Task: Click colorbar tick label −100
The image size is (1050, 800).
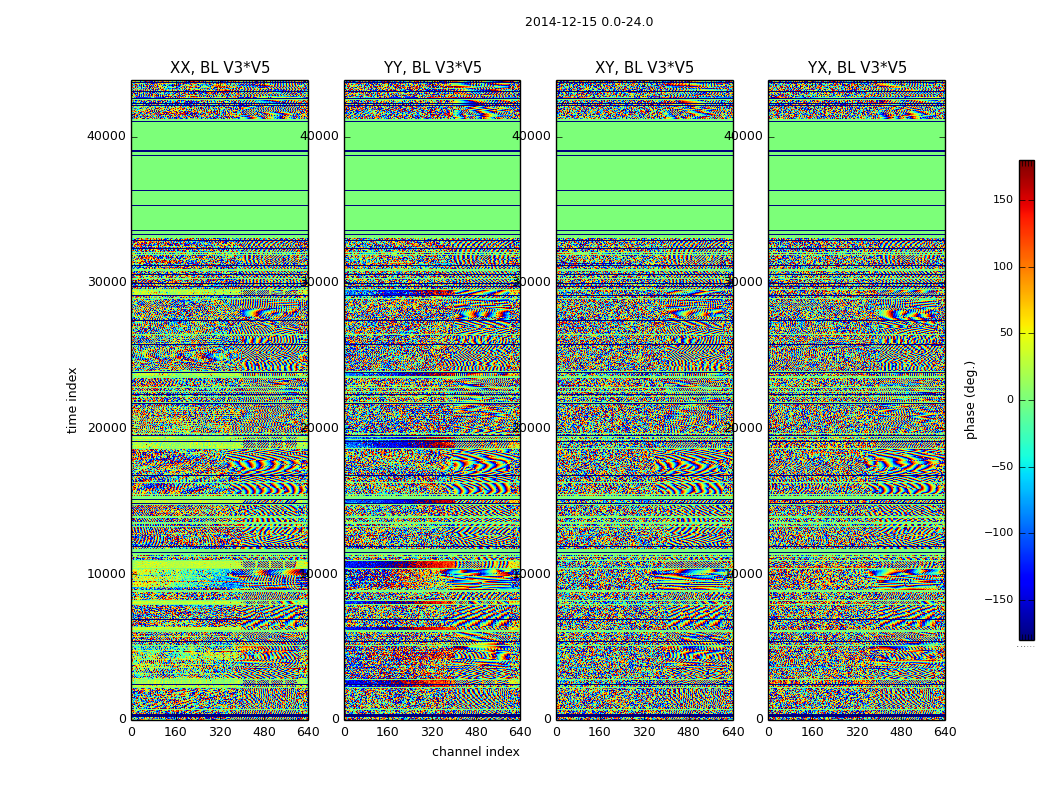Action: [998, 532]
